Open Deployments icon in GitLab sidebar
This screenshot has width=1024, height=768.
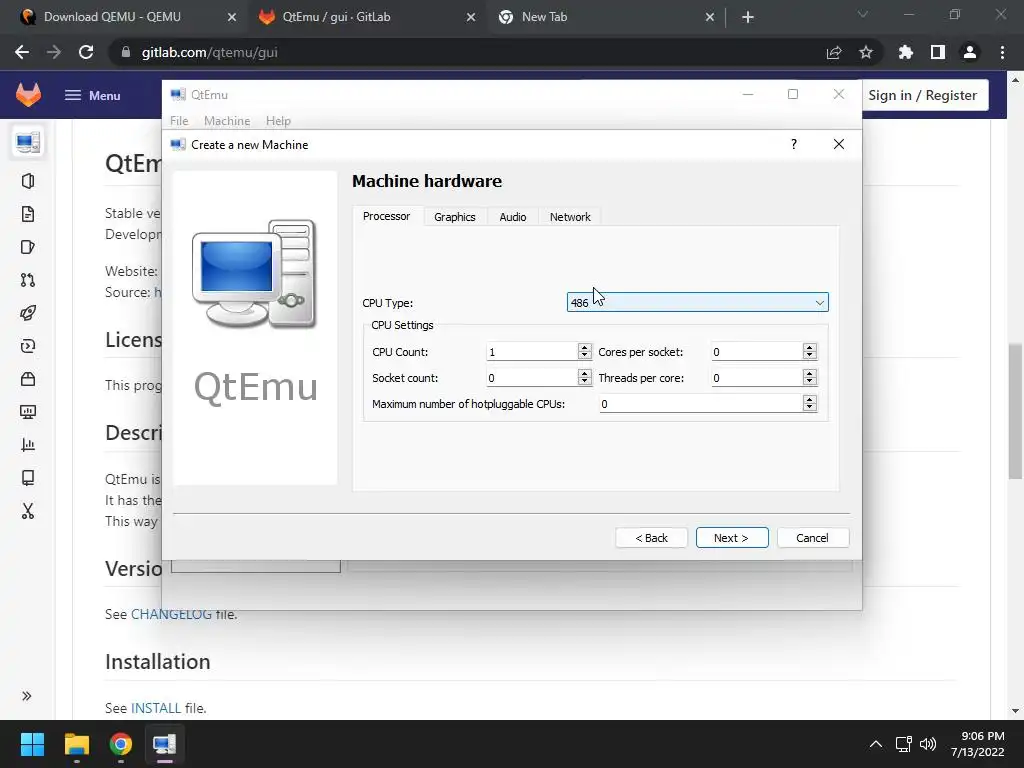pyautogui.click(x=28, y=346)
